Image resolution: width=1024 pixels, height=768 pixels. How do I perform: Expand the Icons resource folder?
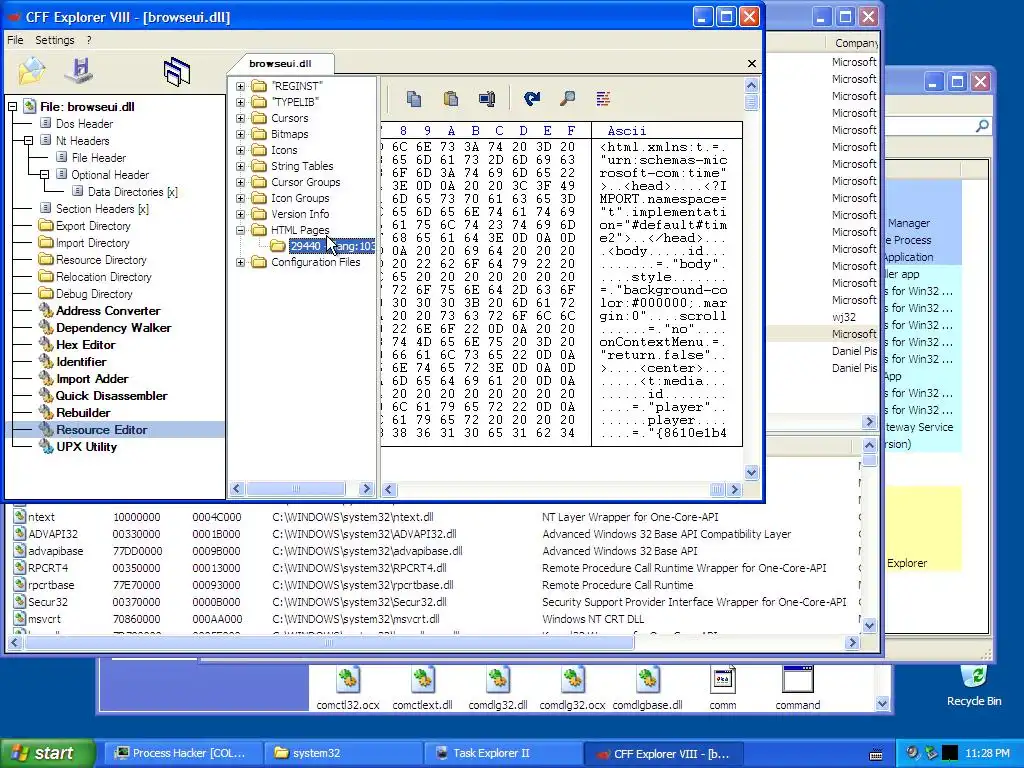click(240, 150)
